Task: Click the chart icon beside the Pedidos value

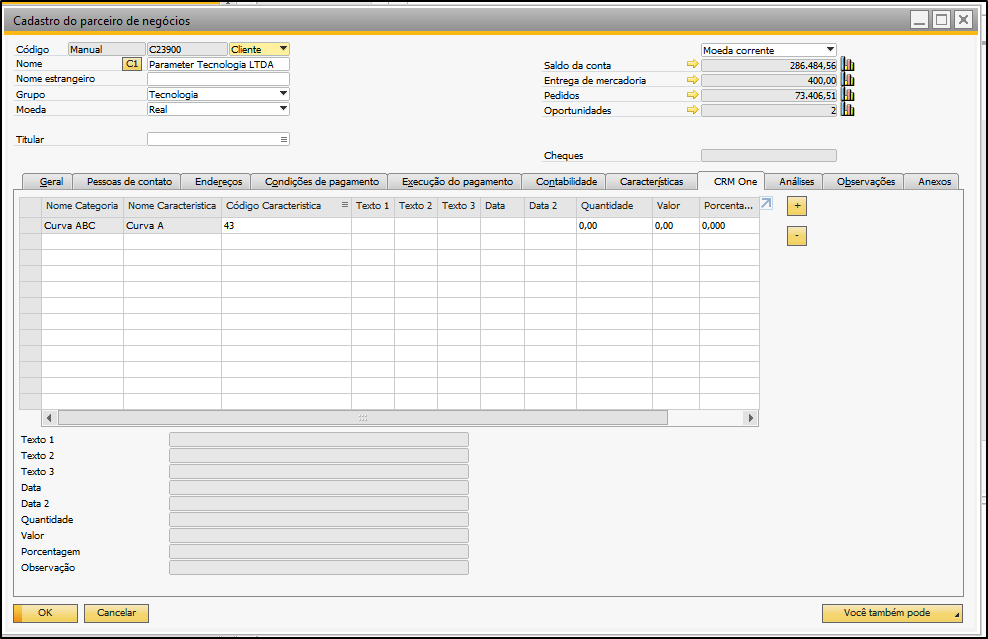Action: click(x=848, y=95)
